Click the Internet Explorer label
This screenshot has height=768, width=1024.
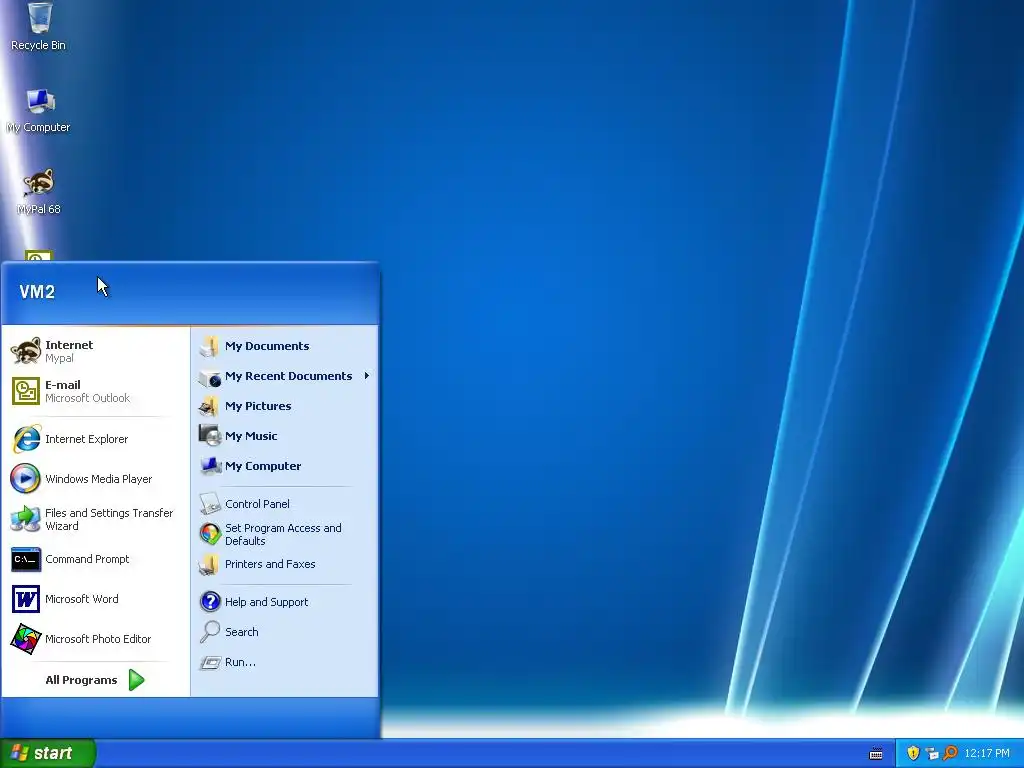point(86,439)
